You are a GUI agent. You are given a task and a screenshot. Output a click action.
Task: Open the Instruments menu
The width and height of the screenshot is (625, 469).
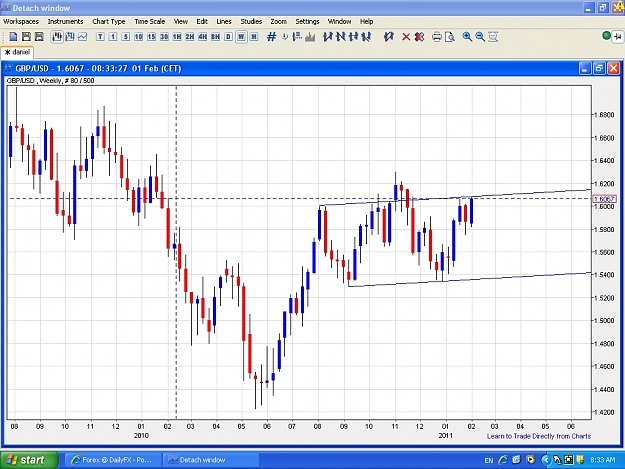point(65,22)
